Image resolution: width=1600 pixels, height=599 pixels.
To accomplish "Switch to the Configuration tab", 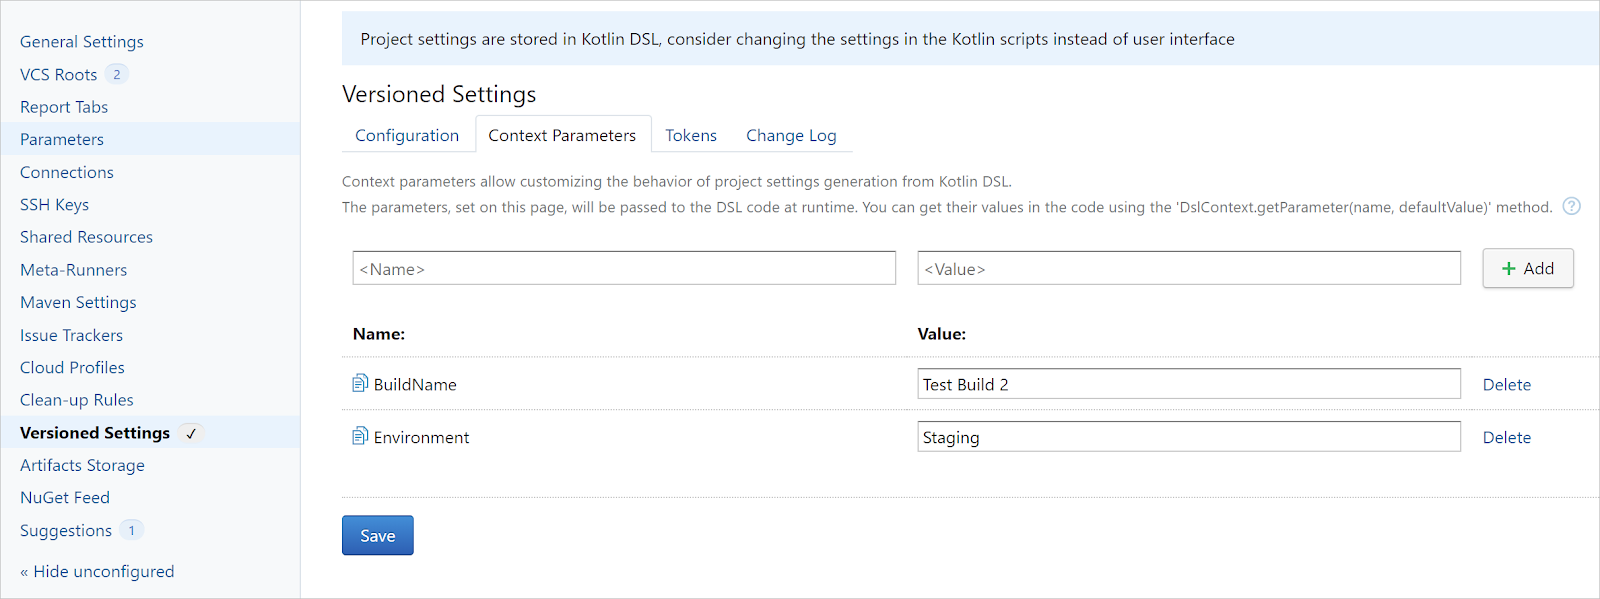I will pos(407,135).
